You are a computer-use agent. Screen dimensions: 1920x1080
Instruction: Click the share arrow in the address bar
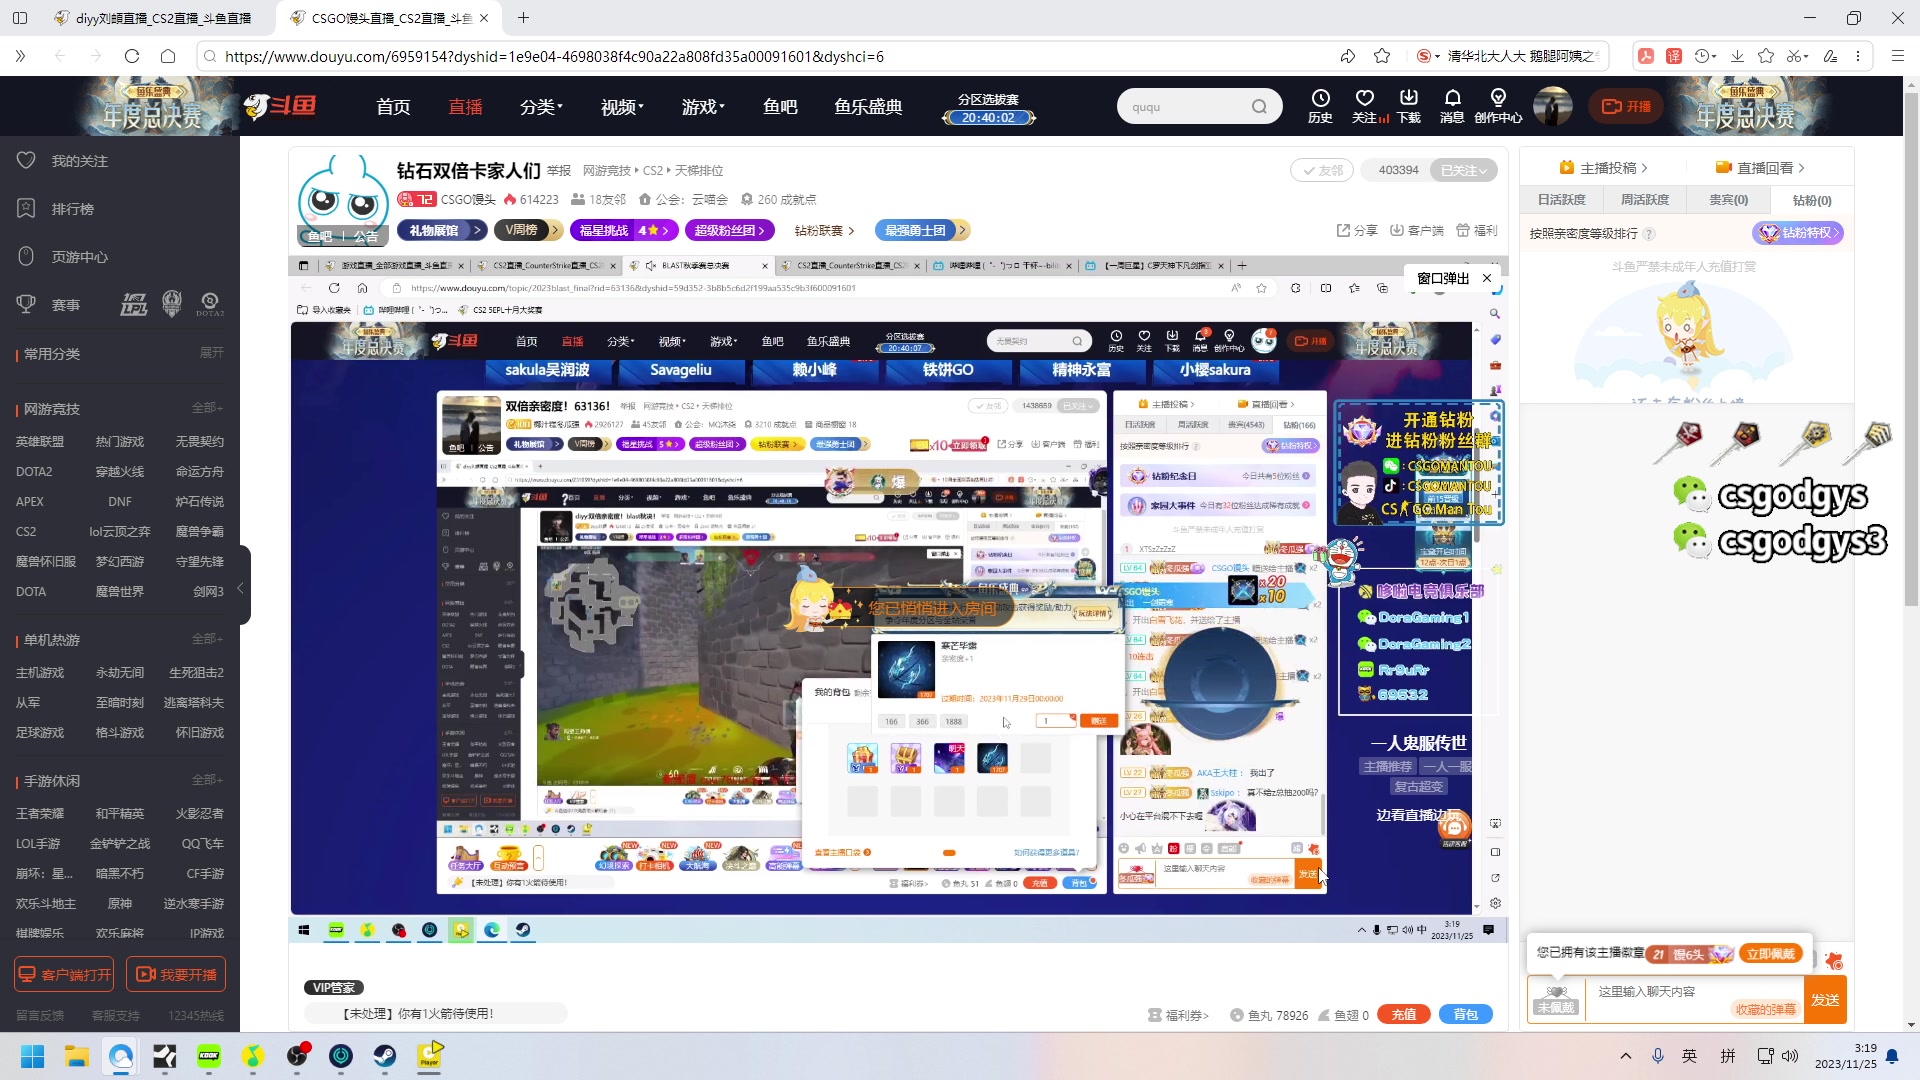pos(1348,56)
